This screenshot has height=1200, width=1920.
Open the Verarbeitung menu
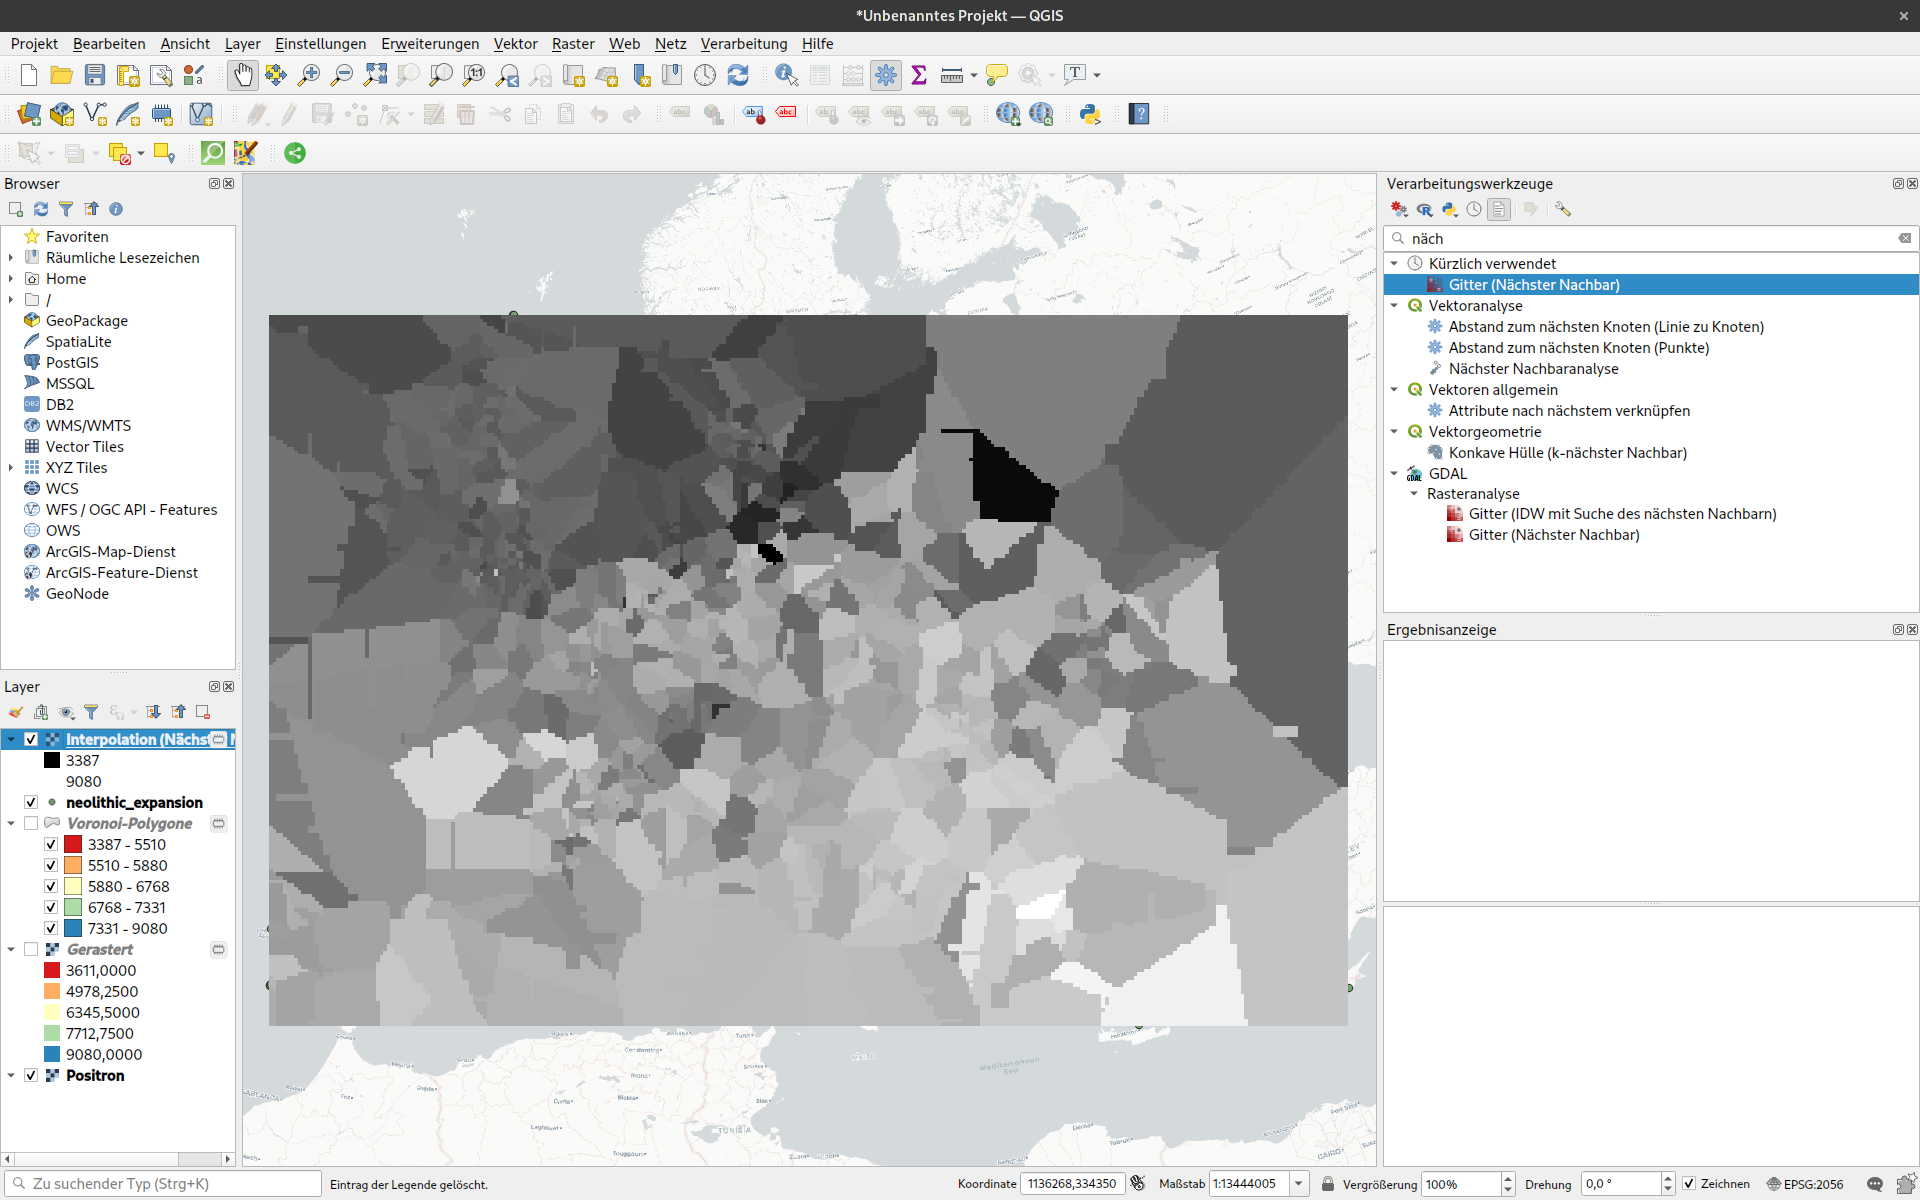coord(743,44)
